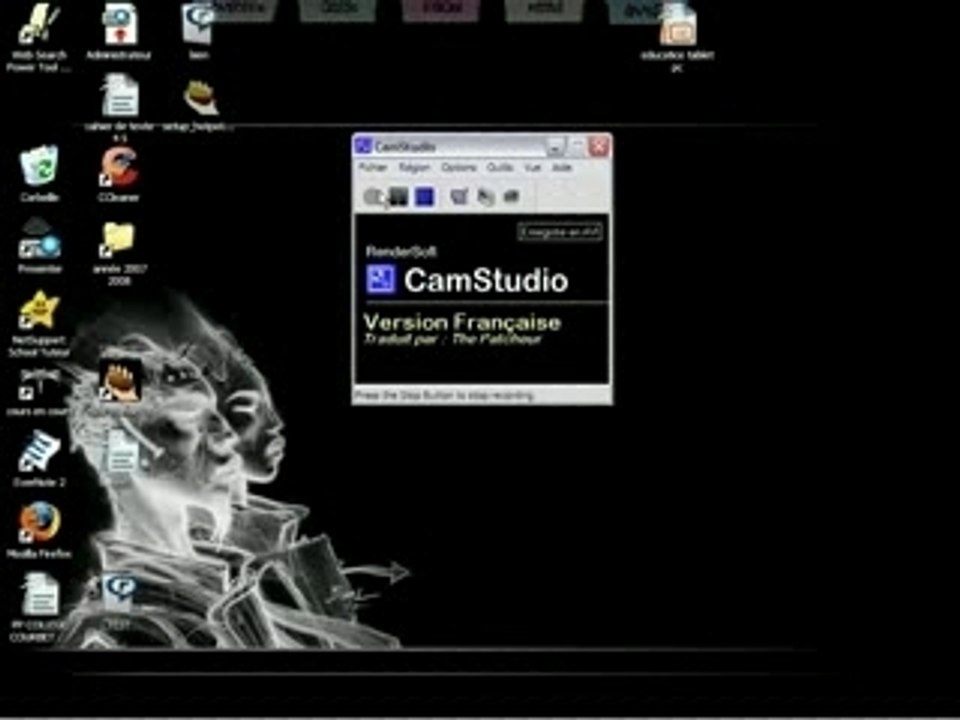This screenshot has width=960, height=720.
Task: Open the Vue menu
Action: click(533, 167)
